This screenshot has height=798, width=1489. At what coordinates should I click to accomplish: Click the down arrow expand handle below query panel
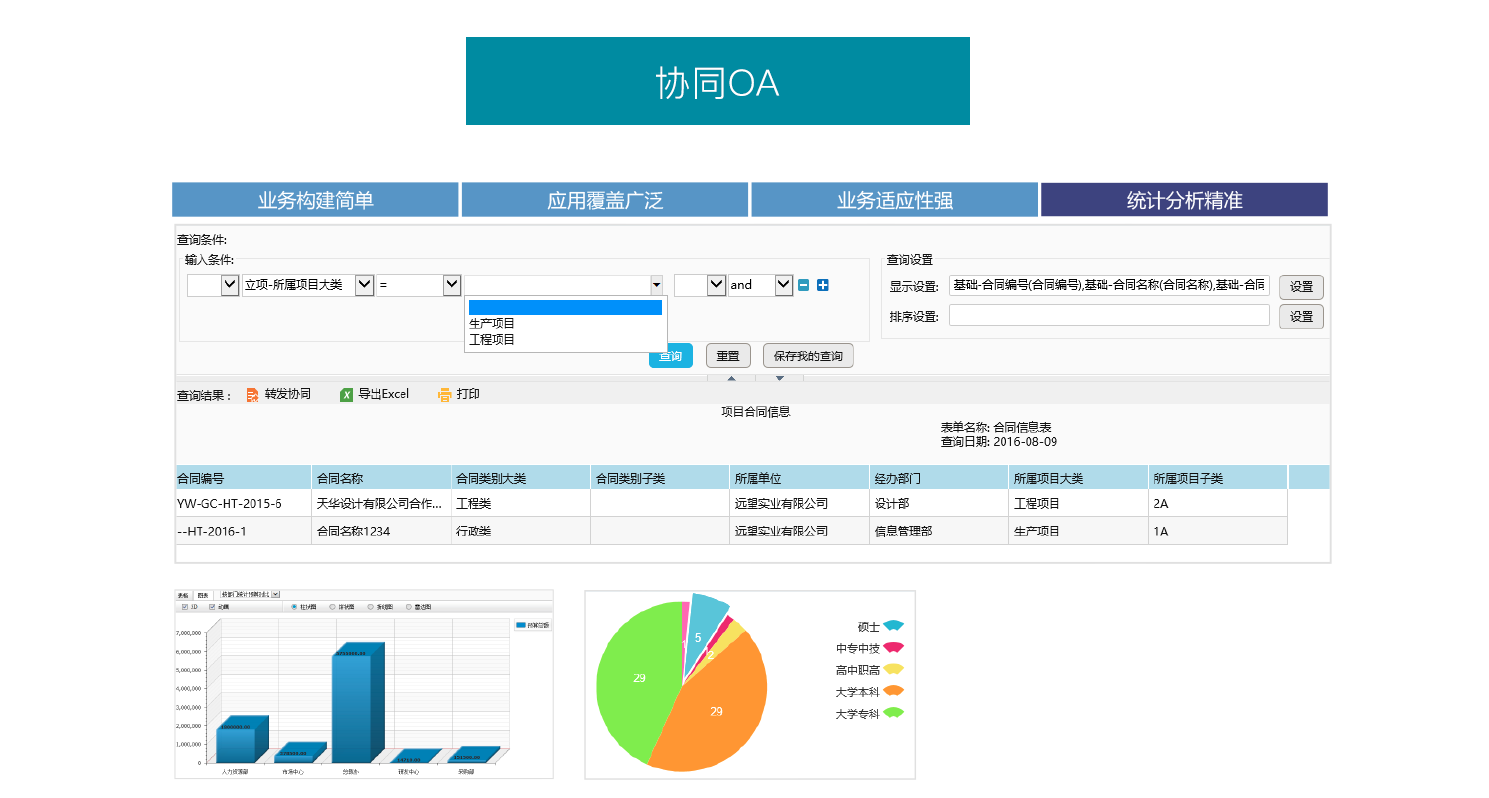[780, 378]
